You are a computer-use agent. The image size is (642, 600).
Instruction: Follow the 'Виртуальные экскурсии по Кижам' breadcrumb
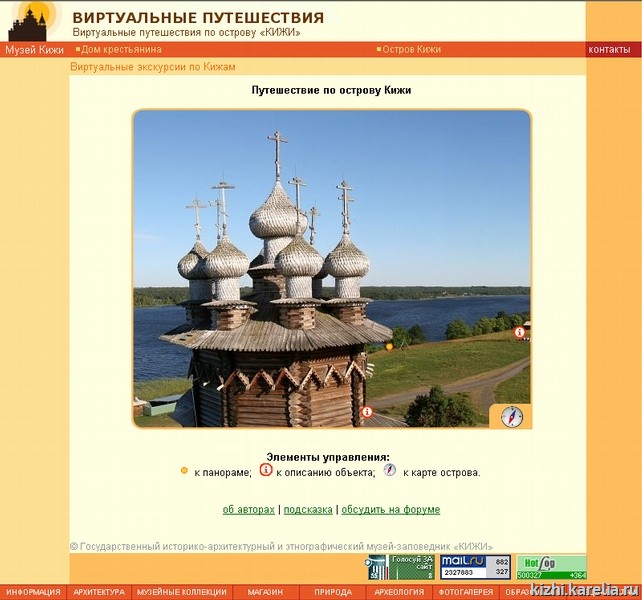coord(153,67)
